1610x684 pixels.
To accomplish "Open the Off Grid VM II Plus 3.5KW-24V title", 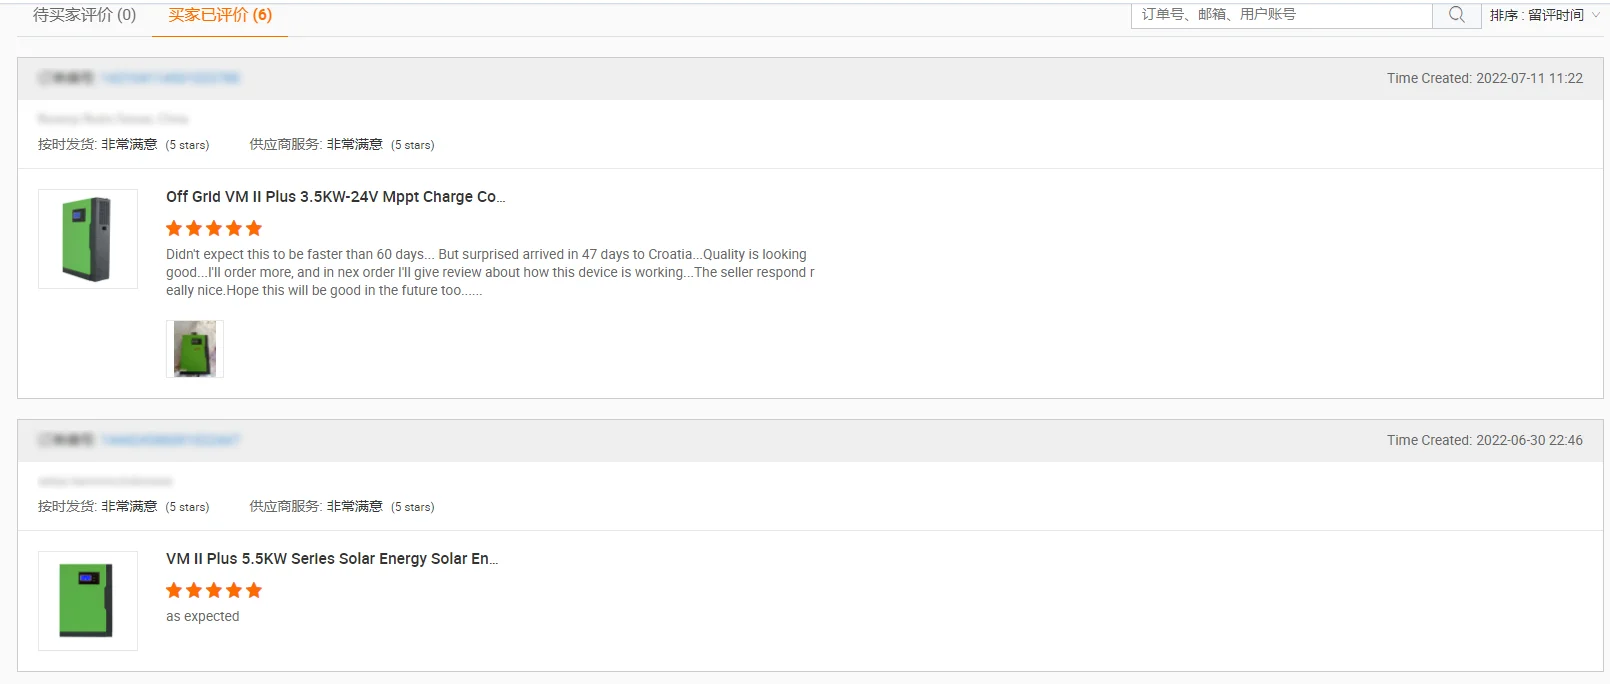I will click(x=335, y=197).
